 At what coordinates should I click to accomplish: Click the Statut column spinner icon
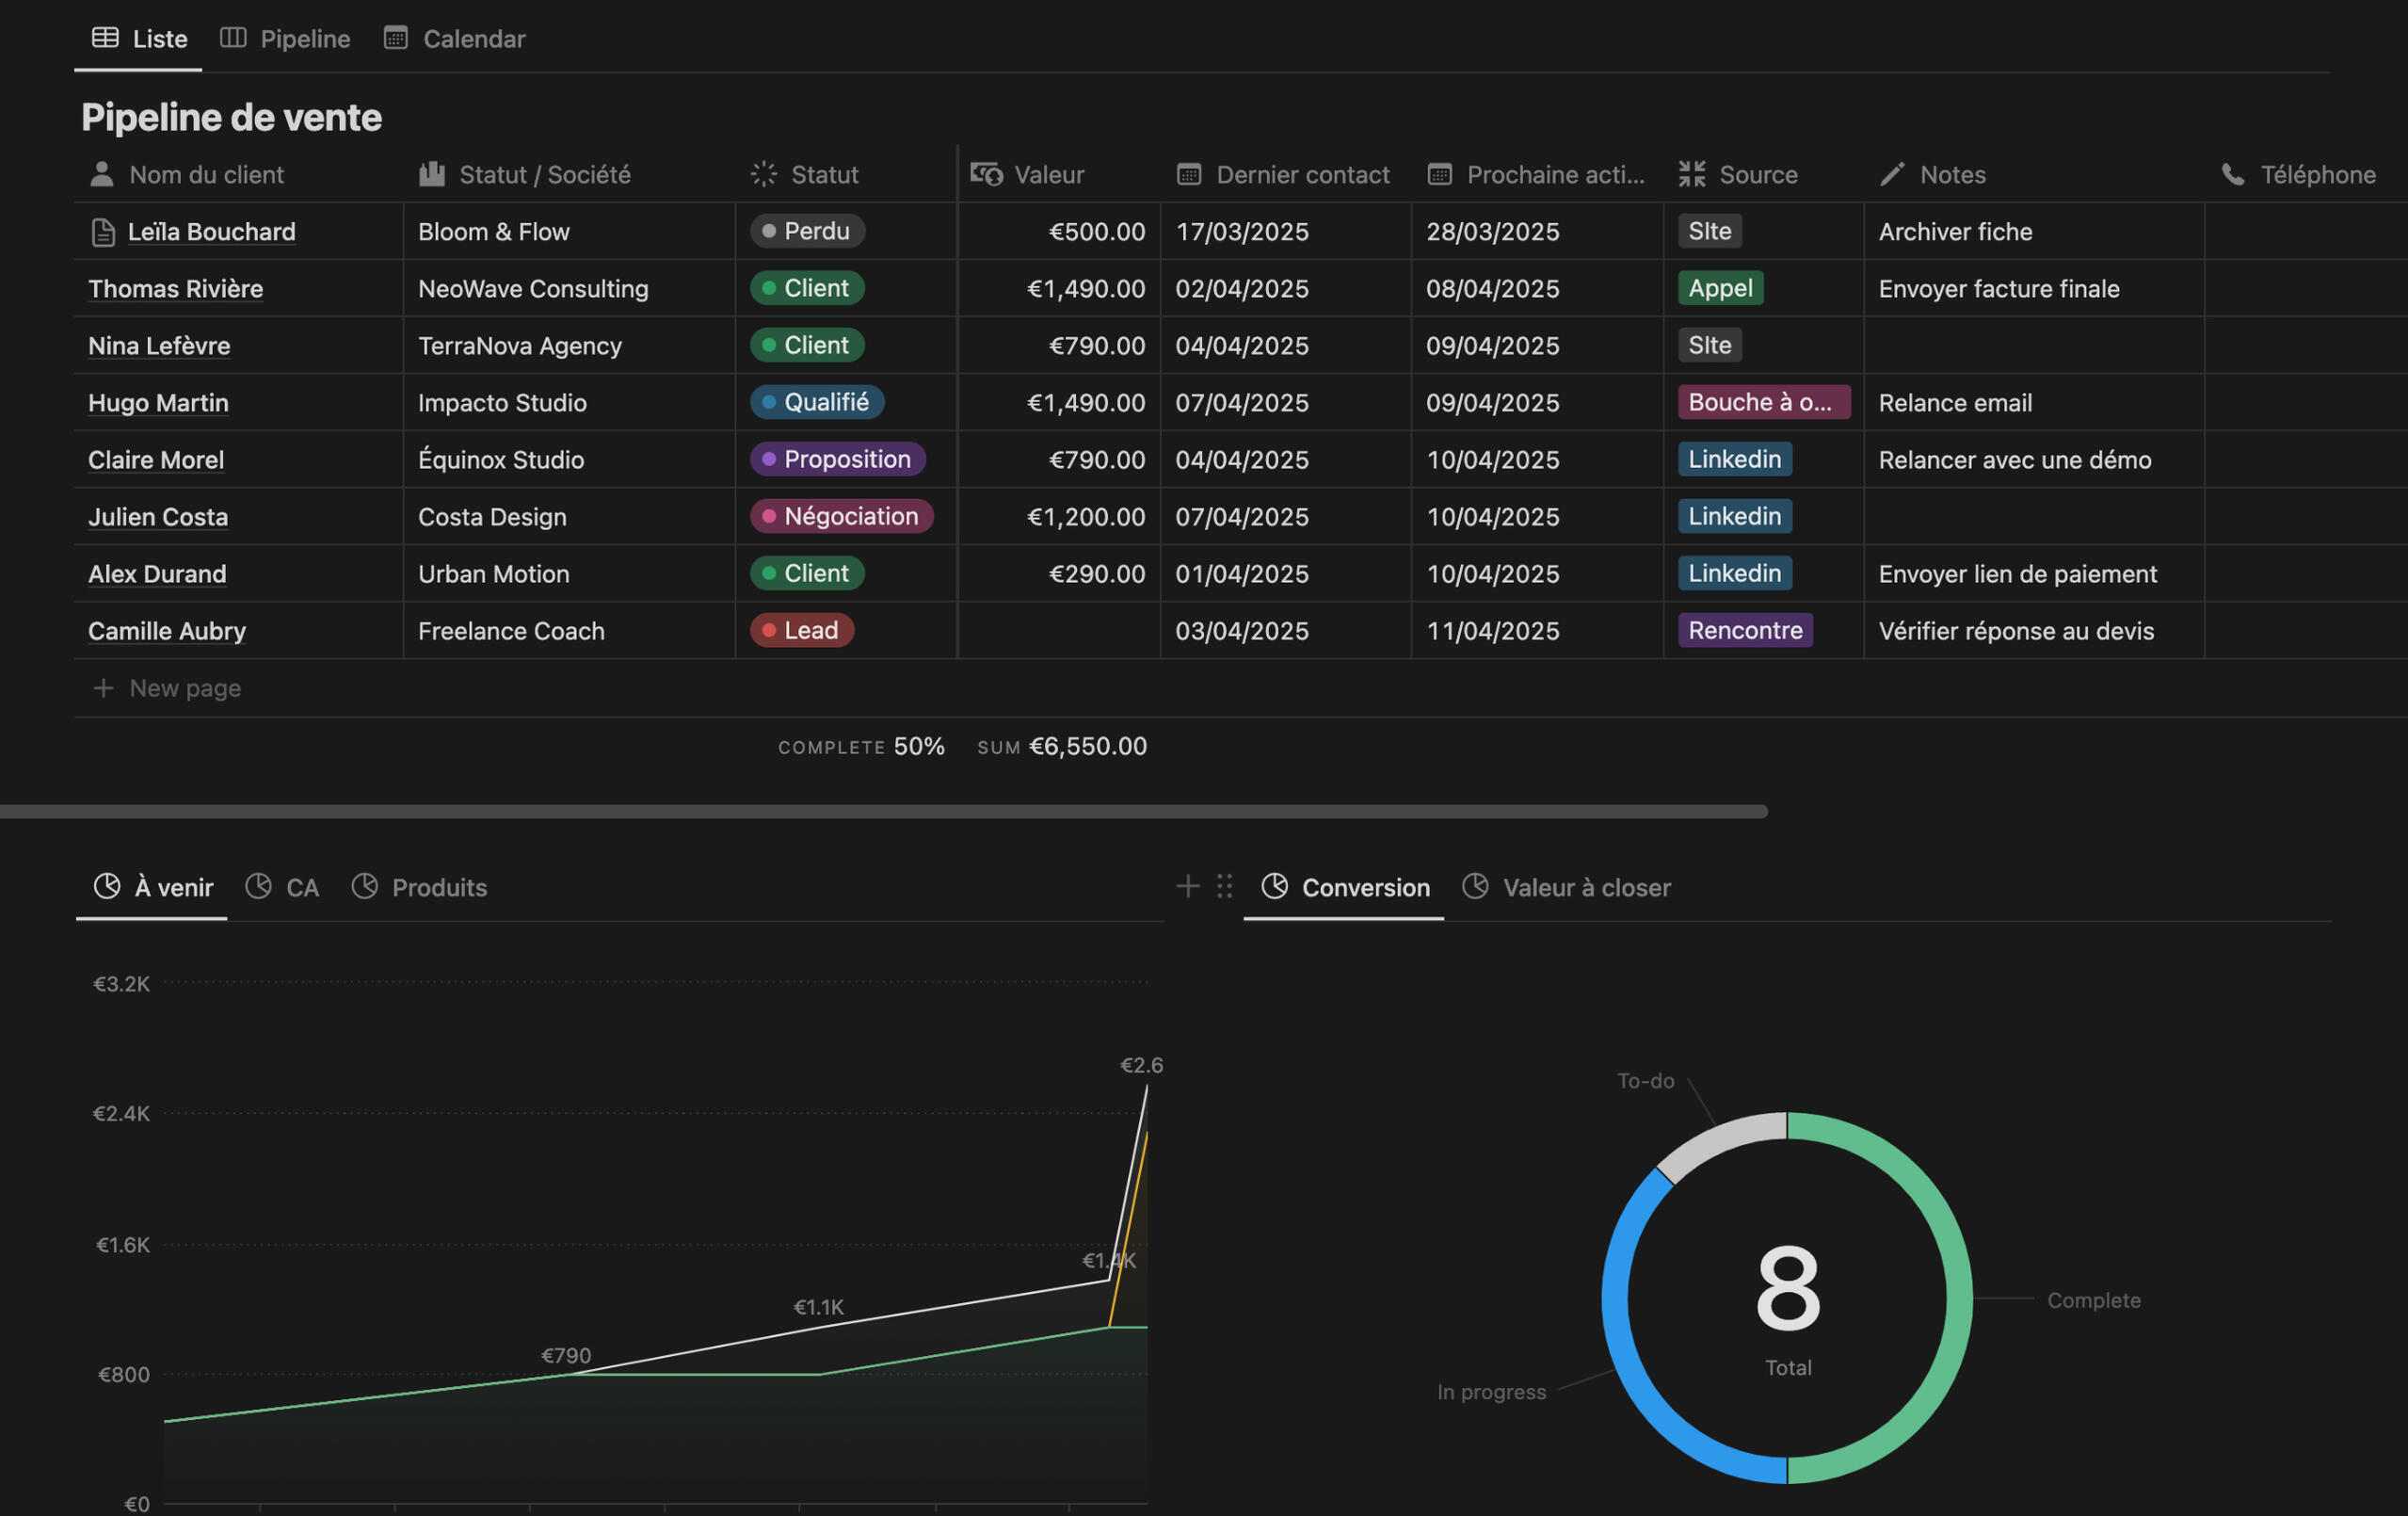tap(764, 175)
